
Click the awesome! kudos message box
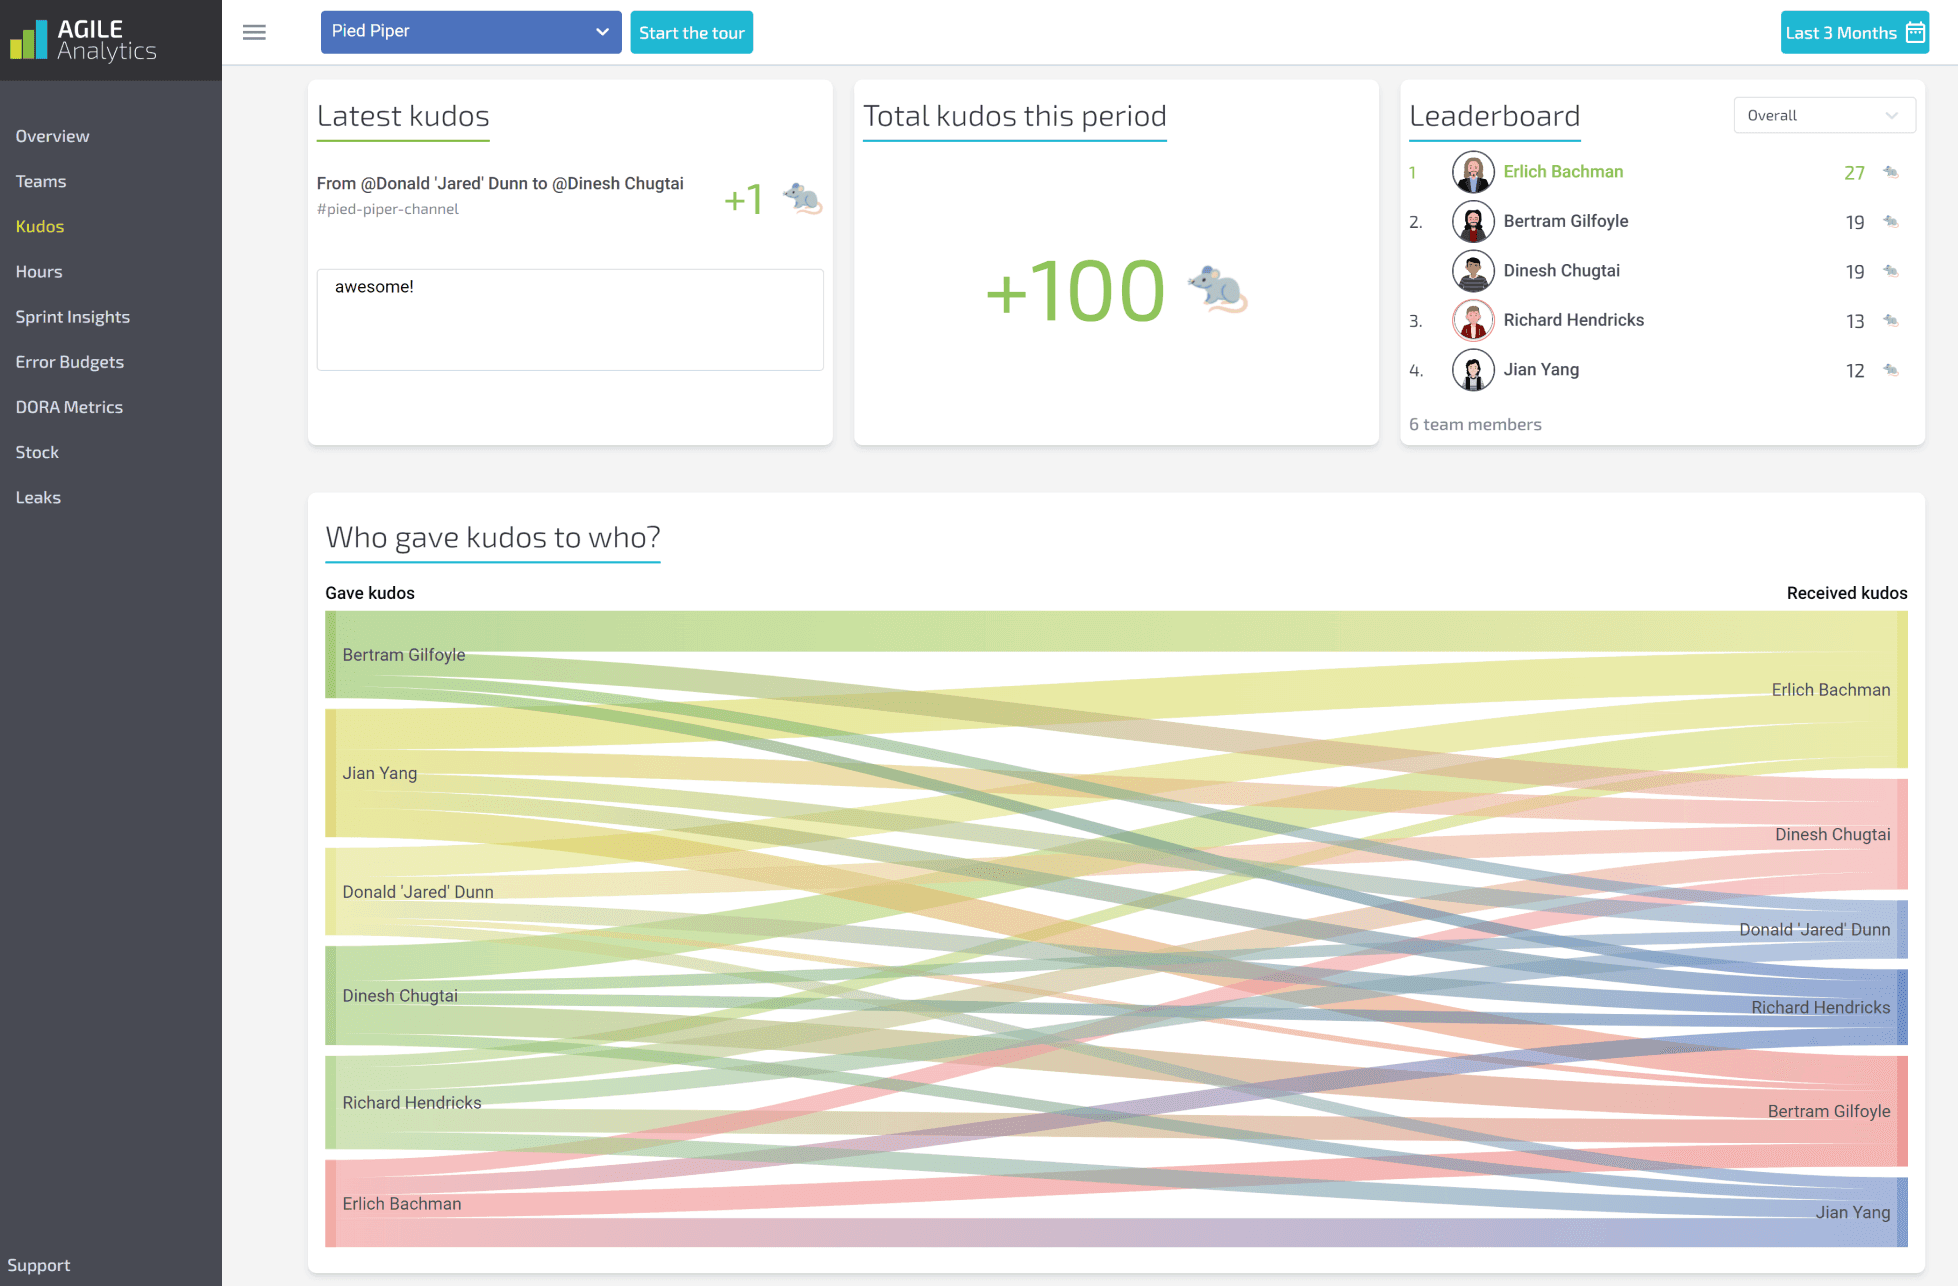click(570, 320)
